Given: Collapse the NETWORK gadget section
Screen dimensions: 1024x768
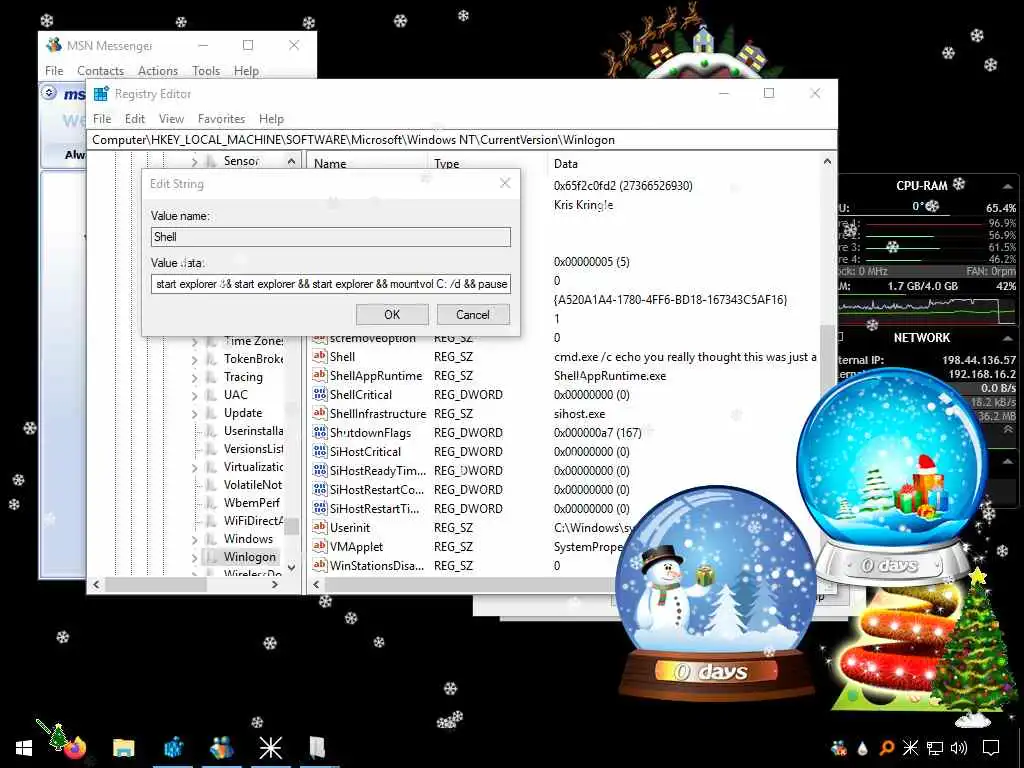Looking at the screenshot, I should click(x=1008, y=338).
